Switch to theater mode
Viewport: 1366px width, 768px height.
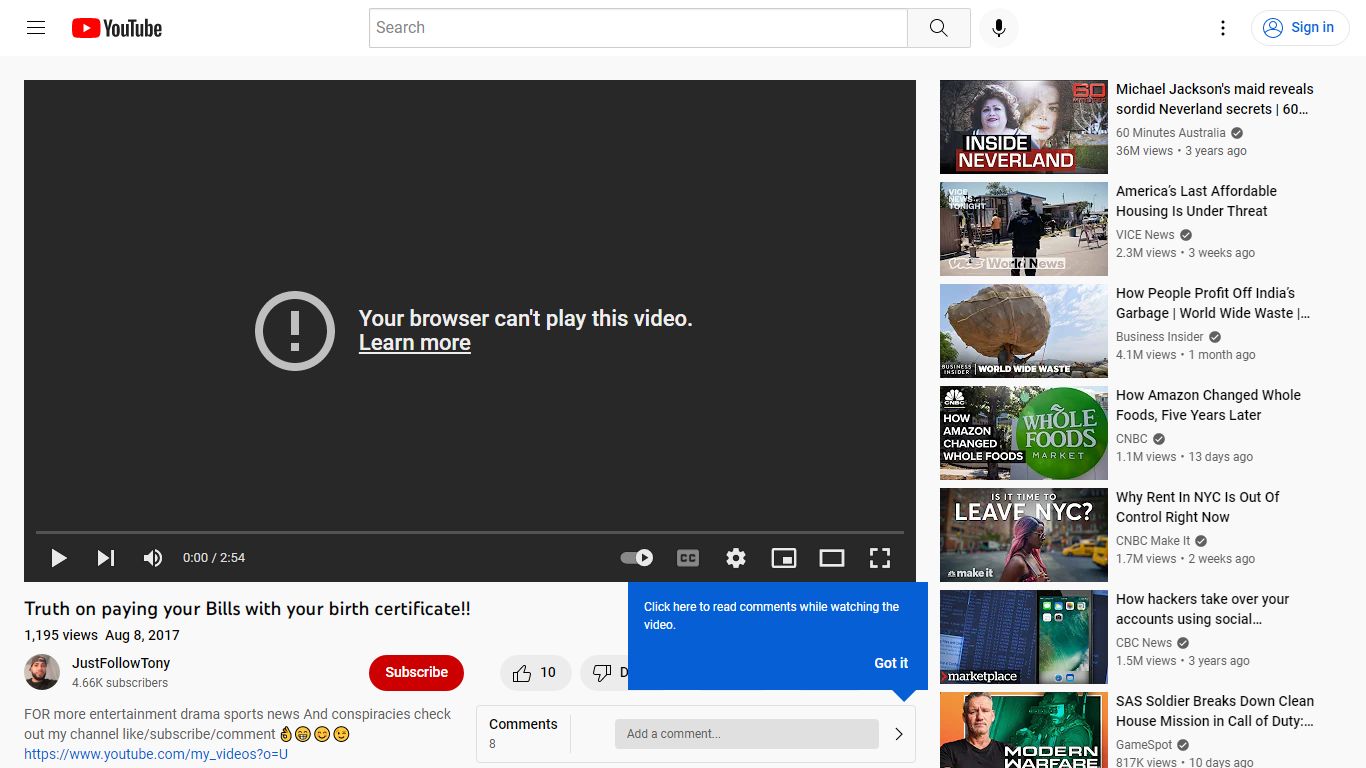pyautogui.click(x=832, y=558)
